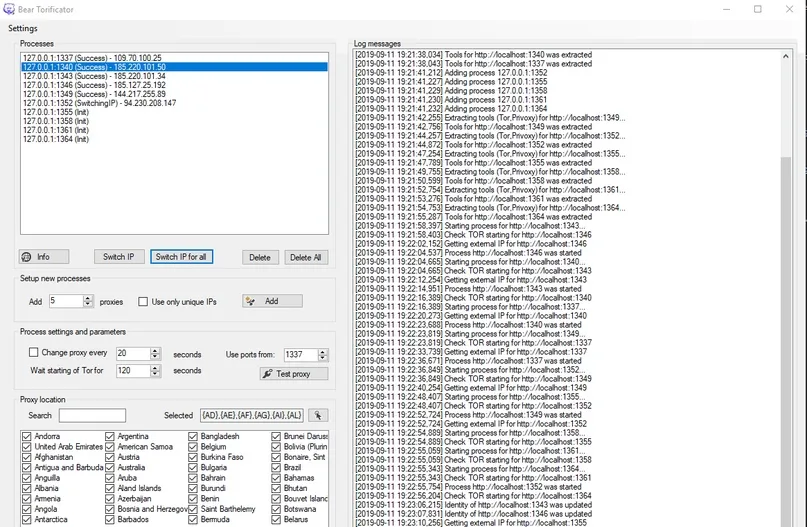Viewport: 807px width, 527px height.
Task: Uncheck the Argentina country checkbox
Action: click(110, 437)
